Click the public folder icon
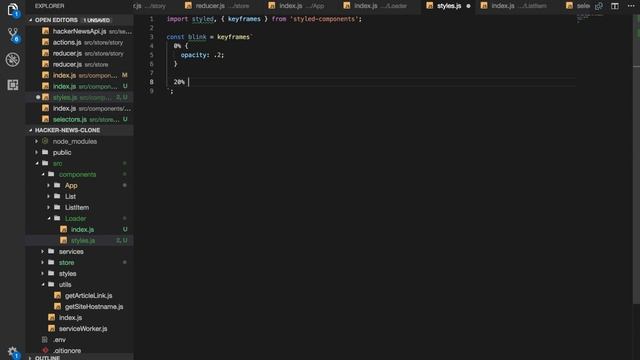This screenshot has width=640, height=360. tap(45, 152)
